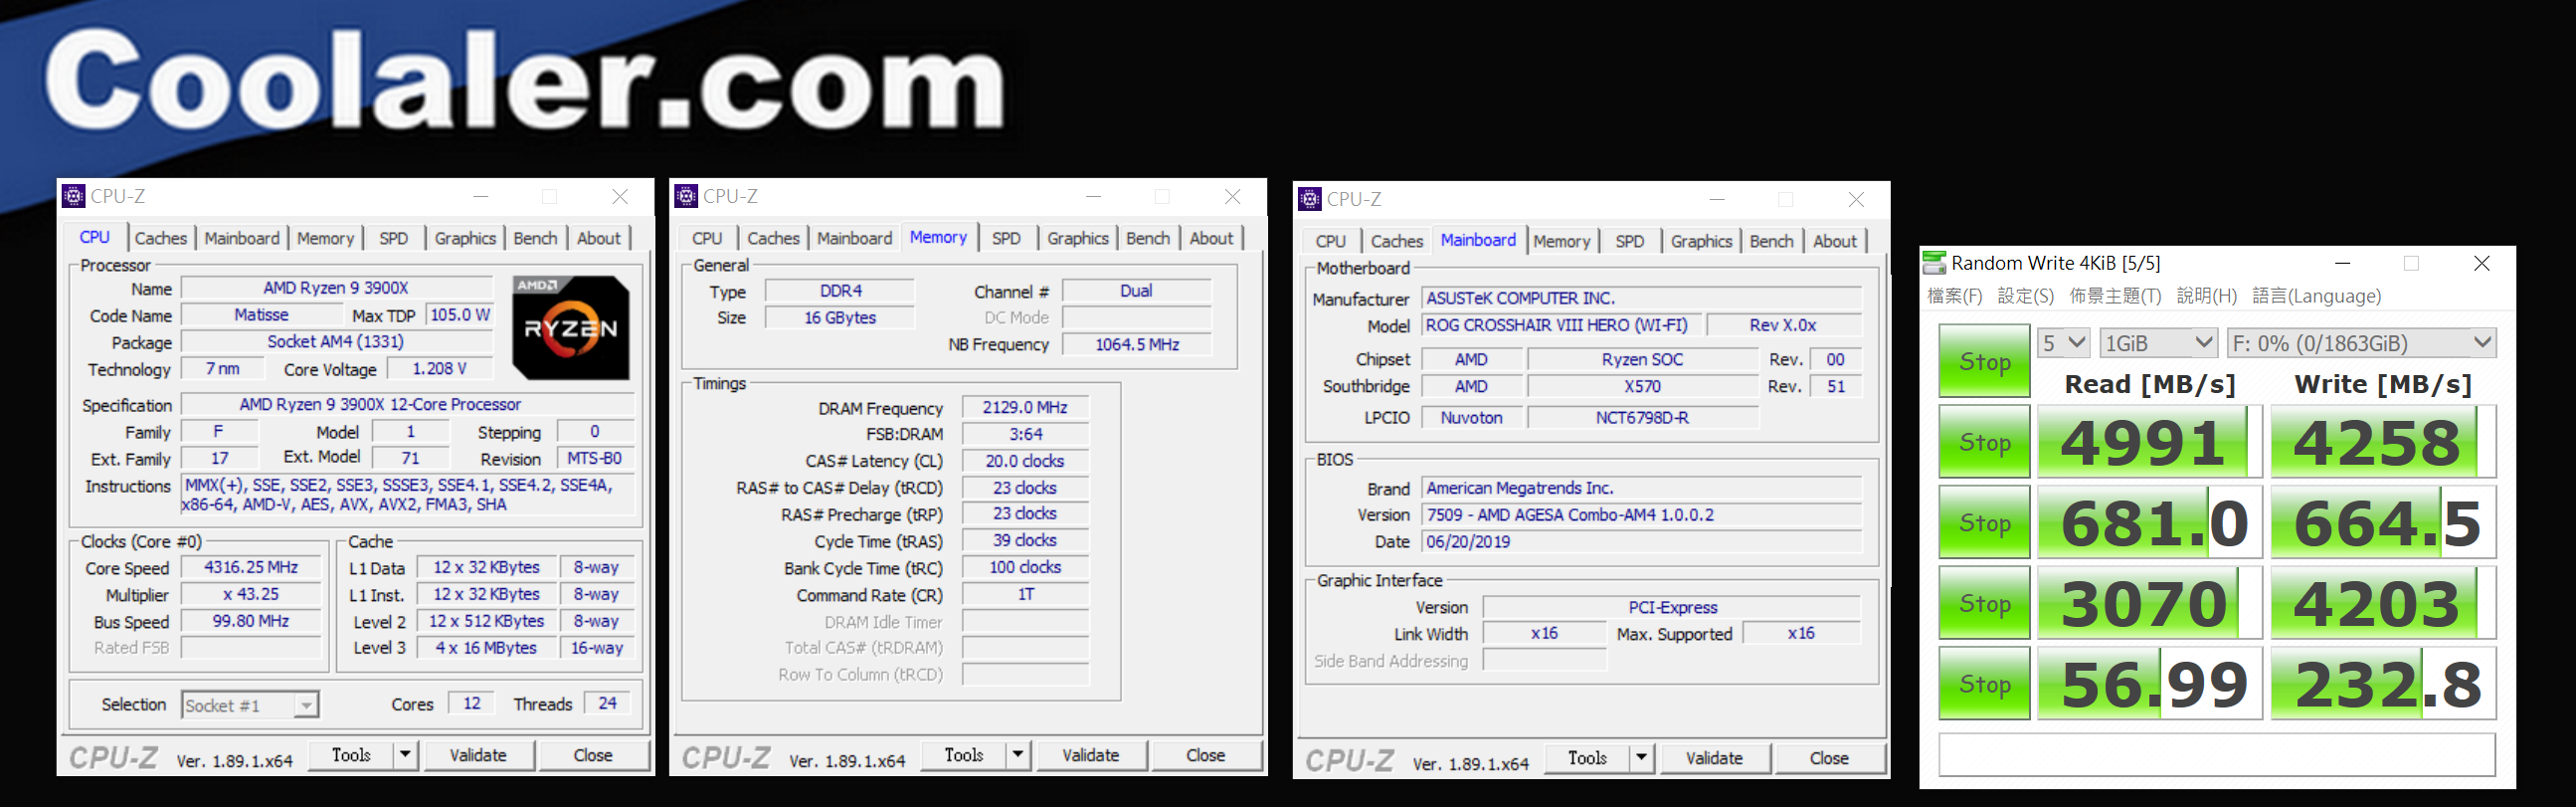This screenshot has width=2576, height=807.
Task: Click the NB Frequency value 1064.5 MHz
Action: pos(1137,344)
